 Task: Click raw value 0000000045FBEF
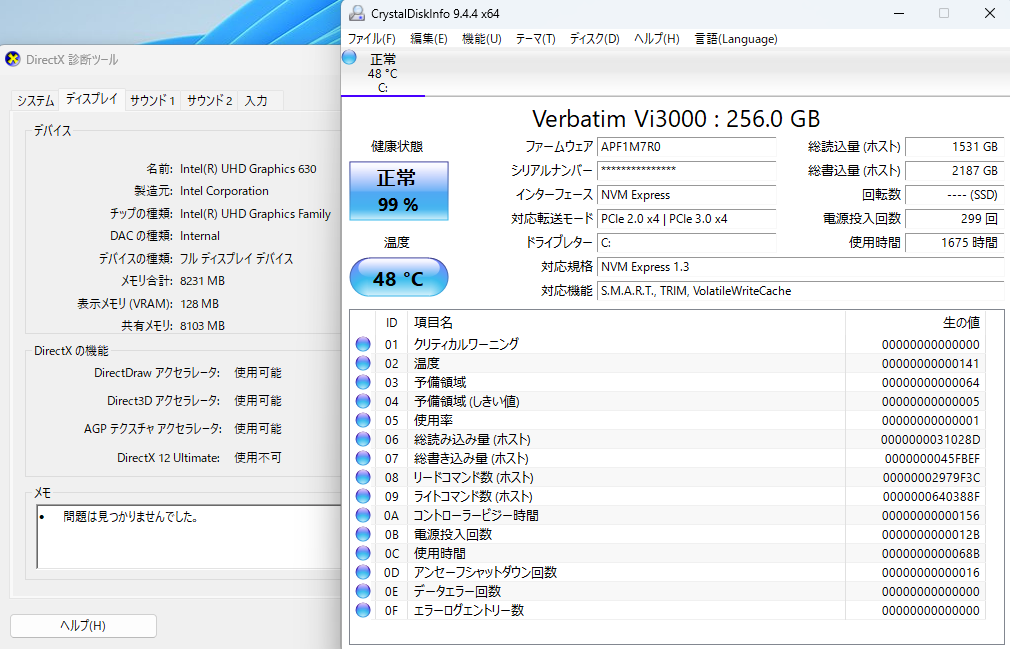[932, 458]
